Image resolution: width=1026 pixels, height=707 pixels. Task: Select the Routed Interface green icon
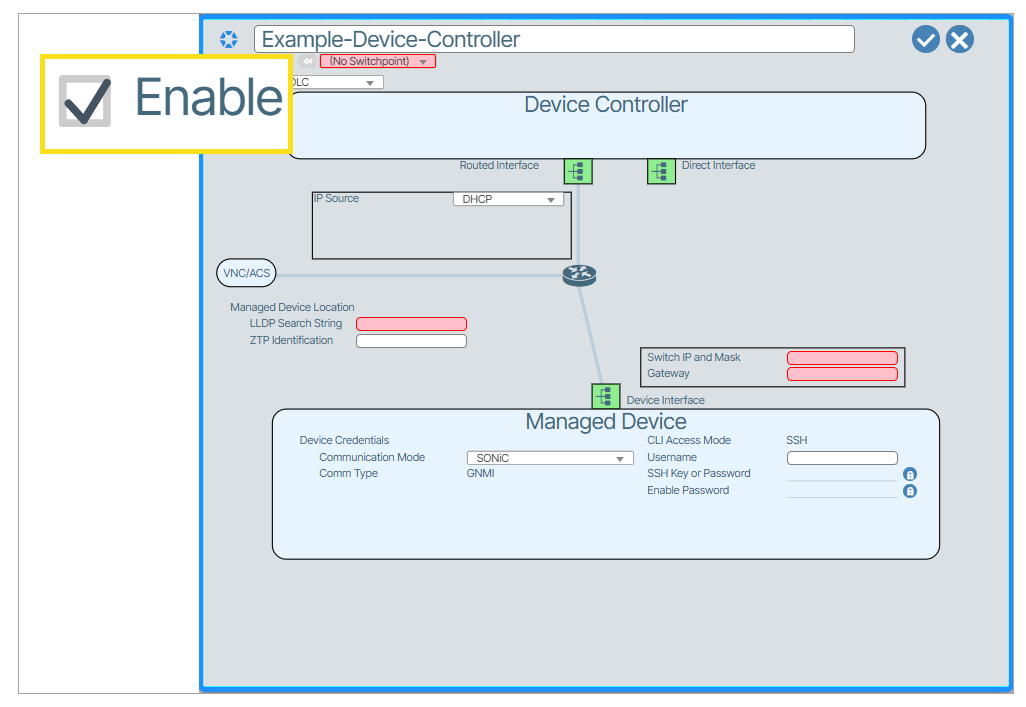coord(578,171)
